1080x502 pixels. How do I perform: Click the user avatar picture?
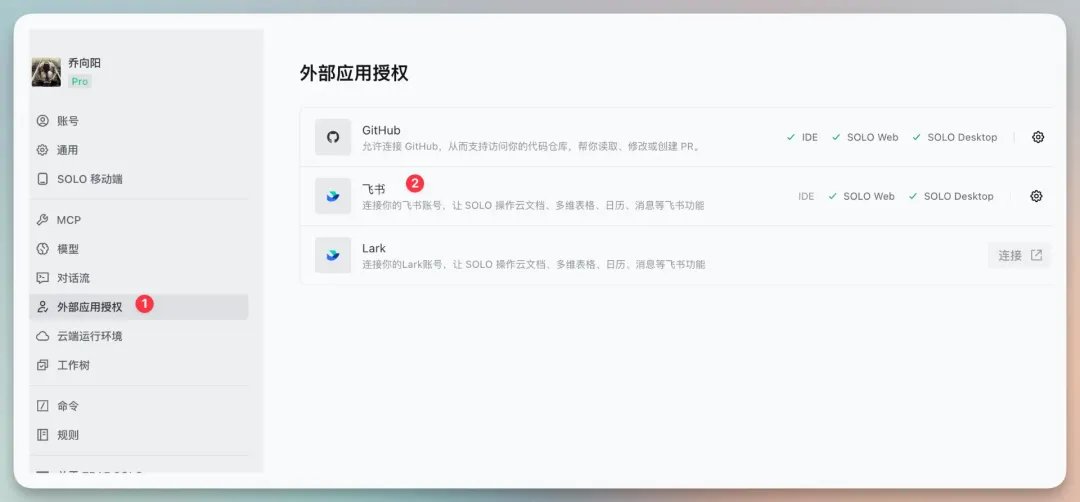tap(46, 72)
